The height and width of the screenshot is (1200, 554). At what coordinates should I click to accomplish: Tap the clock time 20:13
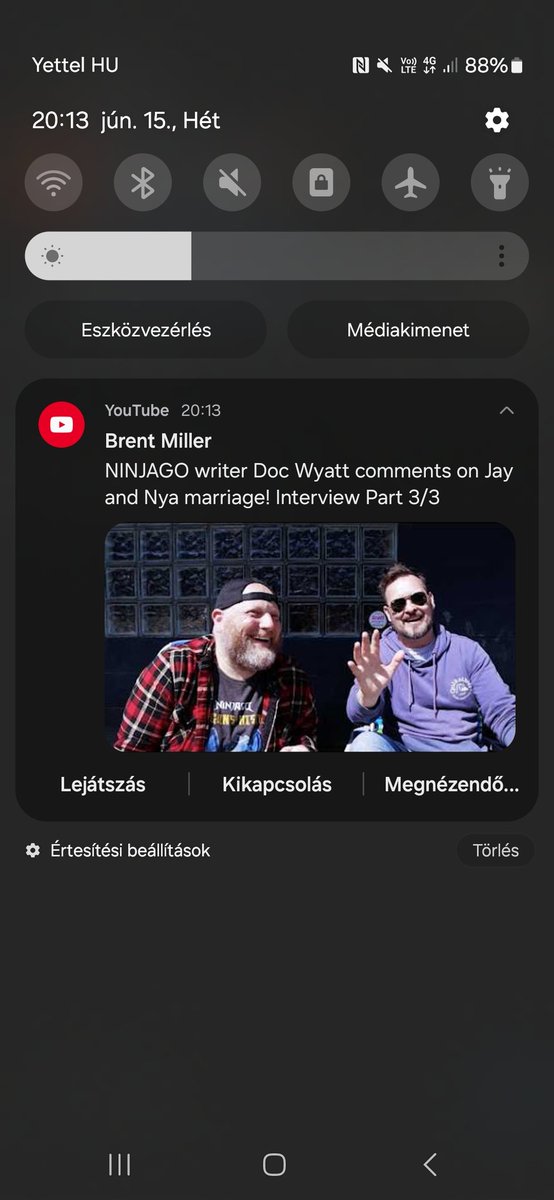pyautogui.click(x=61, y=121)
